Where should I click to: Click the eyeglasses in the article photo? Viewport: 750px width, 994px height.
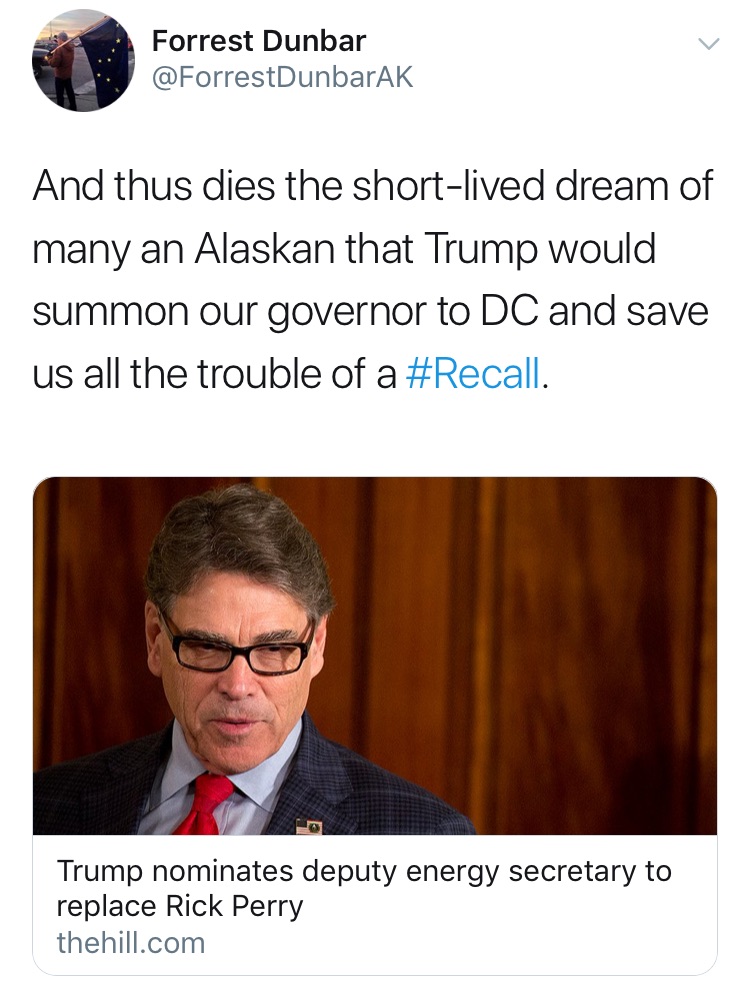pyautogui.click(x=238, y=649)
